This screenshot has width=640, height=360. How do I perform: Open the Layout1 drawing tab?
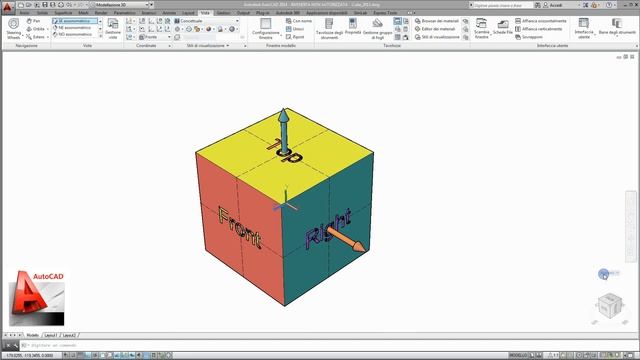coord(51,335)
